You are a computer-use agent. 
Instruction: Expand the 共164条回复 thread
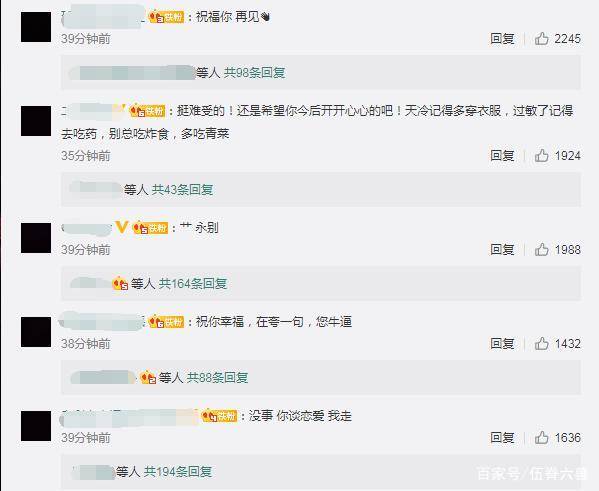click(x=193, y=284)
